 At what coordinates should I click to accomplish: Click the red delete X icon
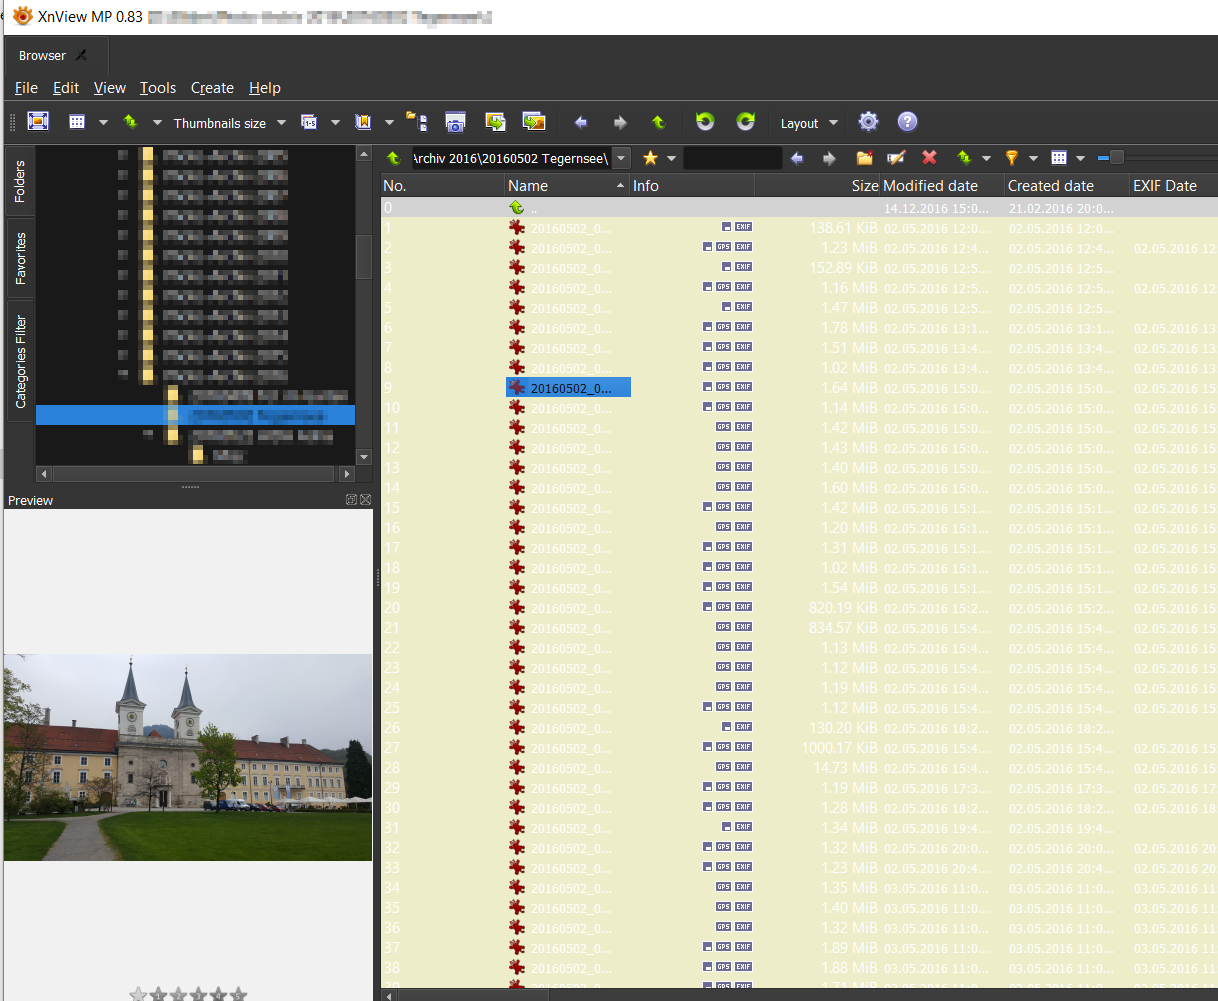[929, 158]
